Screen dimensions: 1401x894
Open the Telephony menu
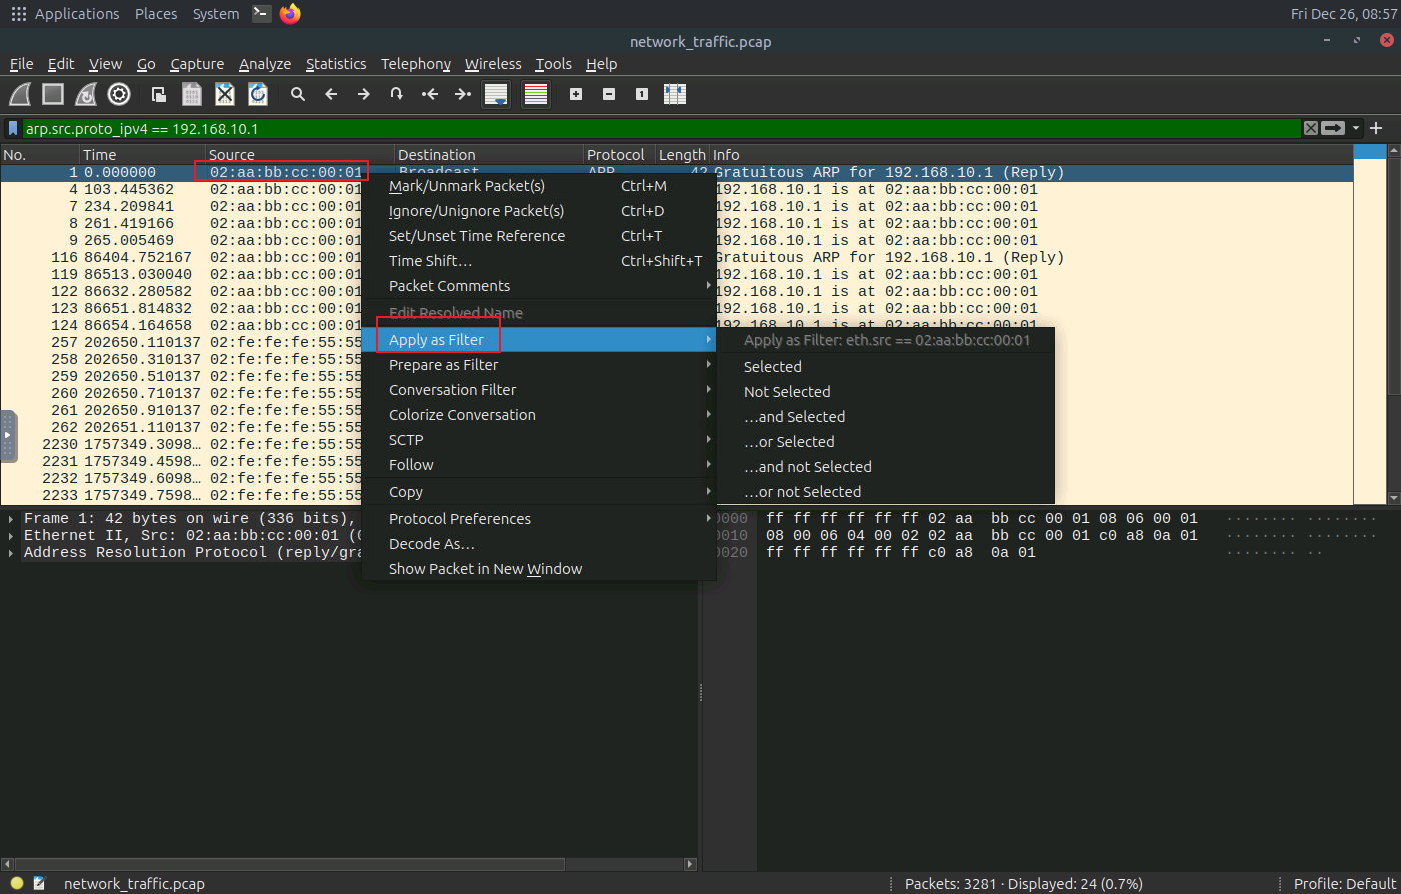(x=416, y=64)
